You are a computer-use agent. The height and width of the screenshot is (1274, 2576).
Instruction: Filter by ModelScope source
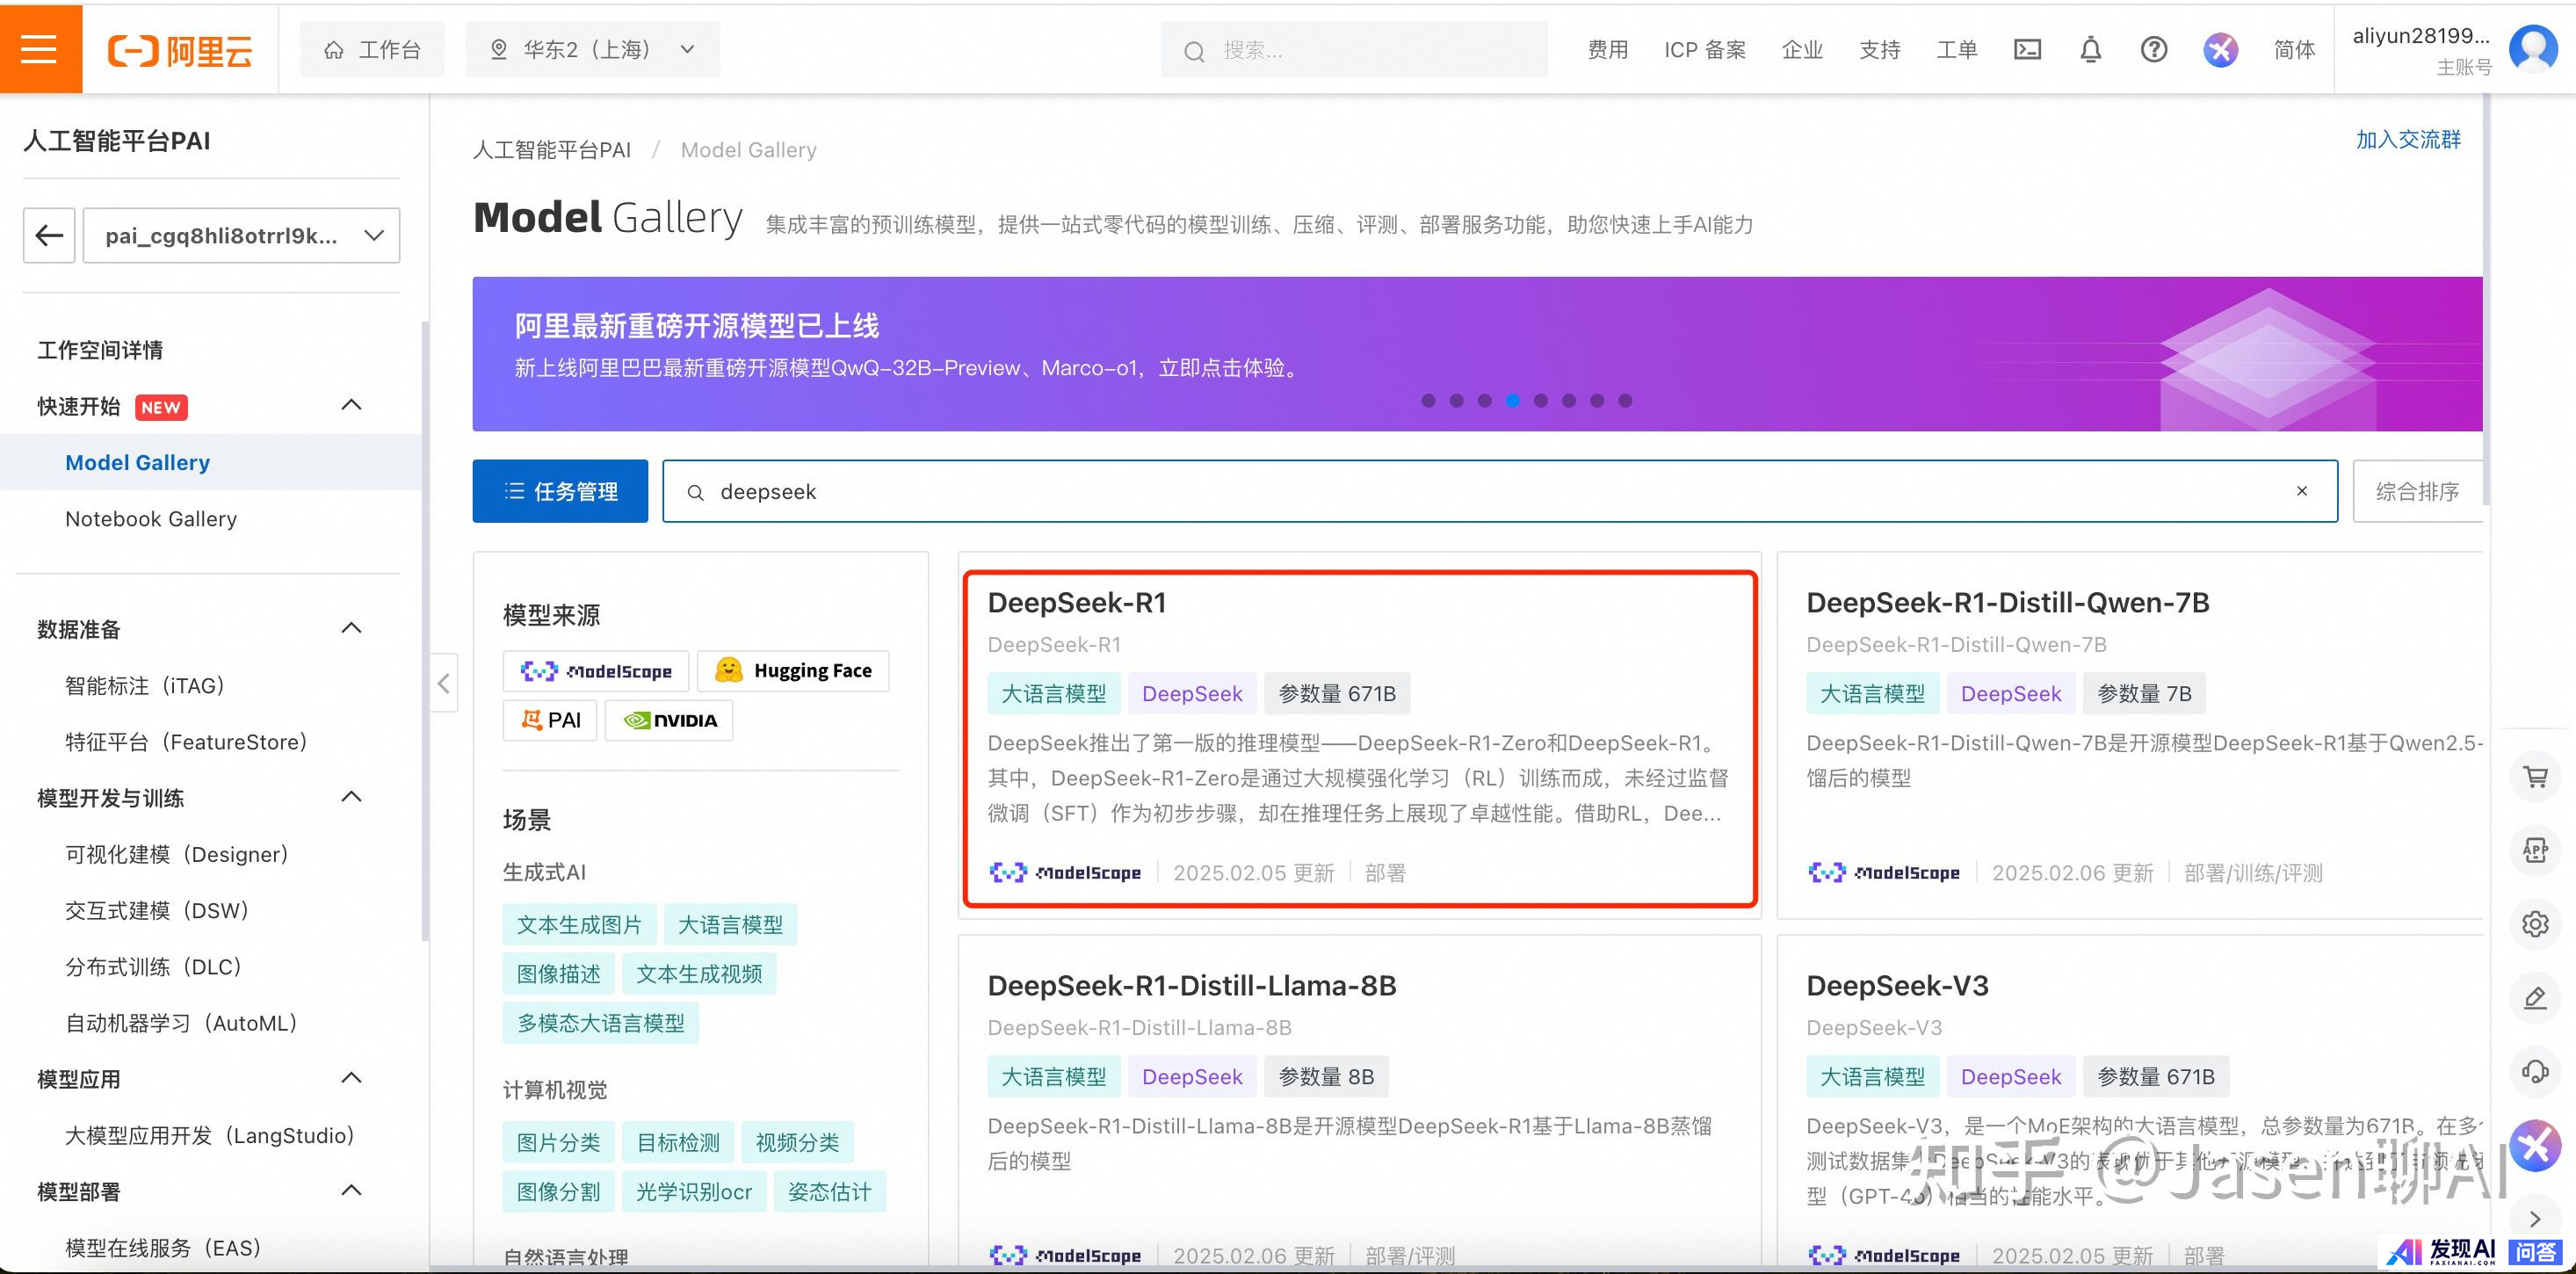pyautogui.click(x=596, y=670)
